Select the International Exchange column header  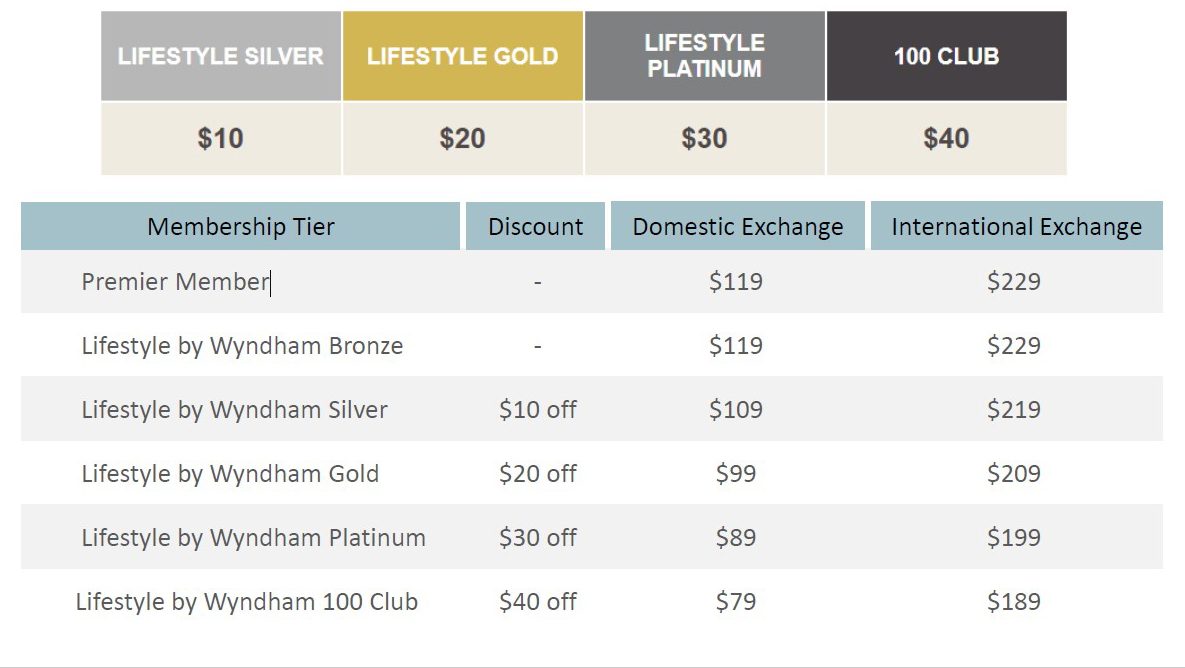pyautogui.click(x=1016, y=227)
